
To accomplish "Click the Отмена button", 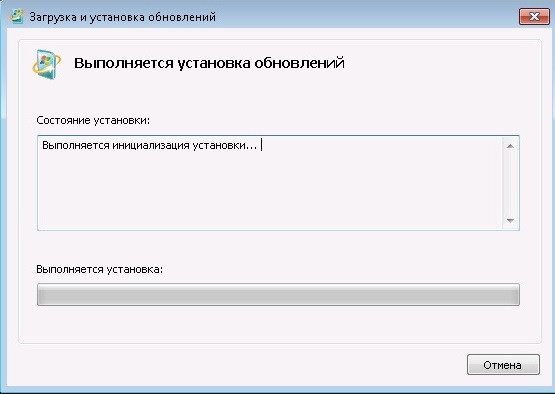I will pos(503,365).
